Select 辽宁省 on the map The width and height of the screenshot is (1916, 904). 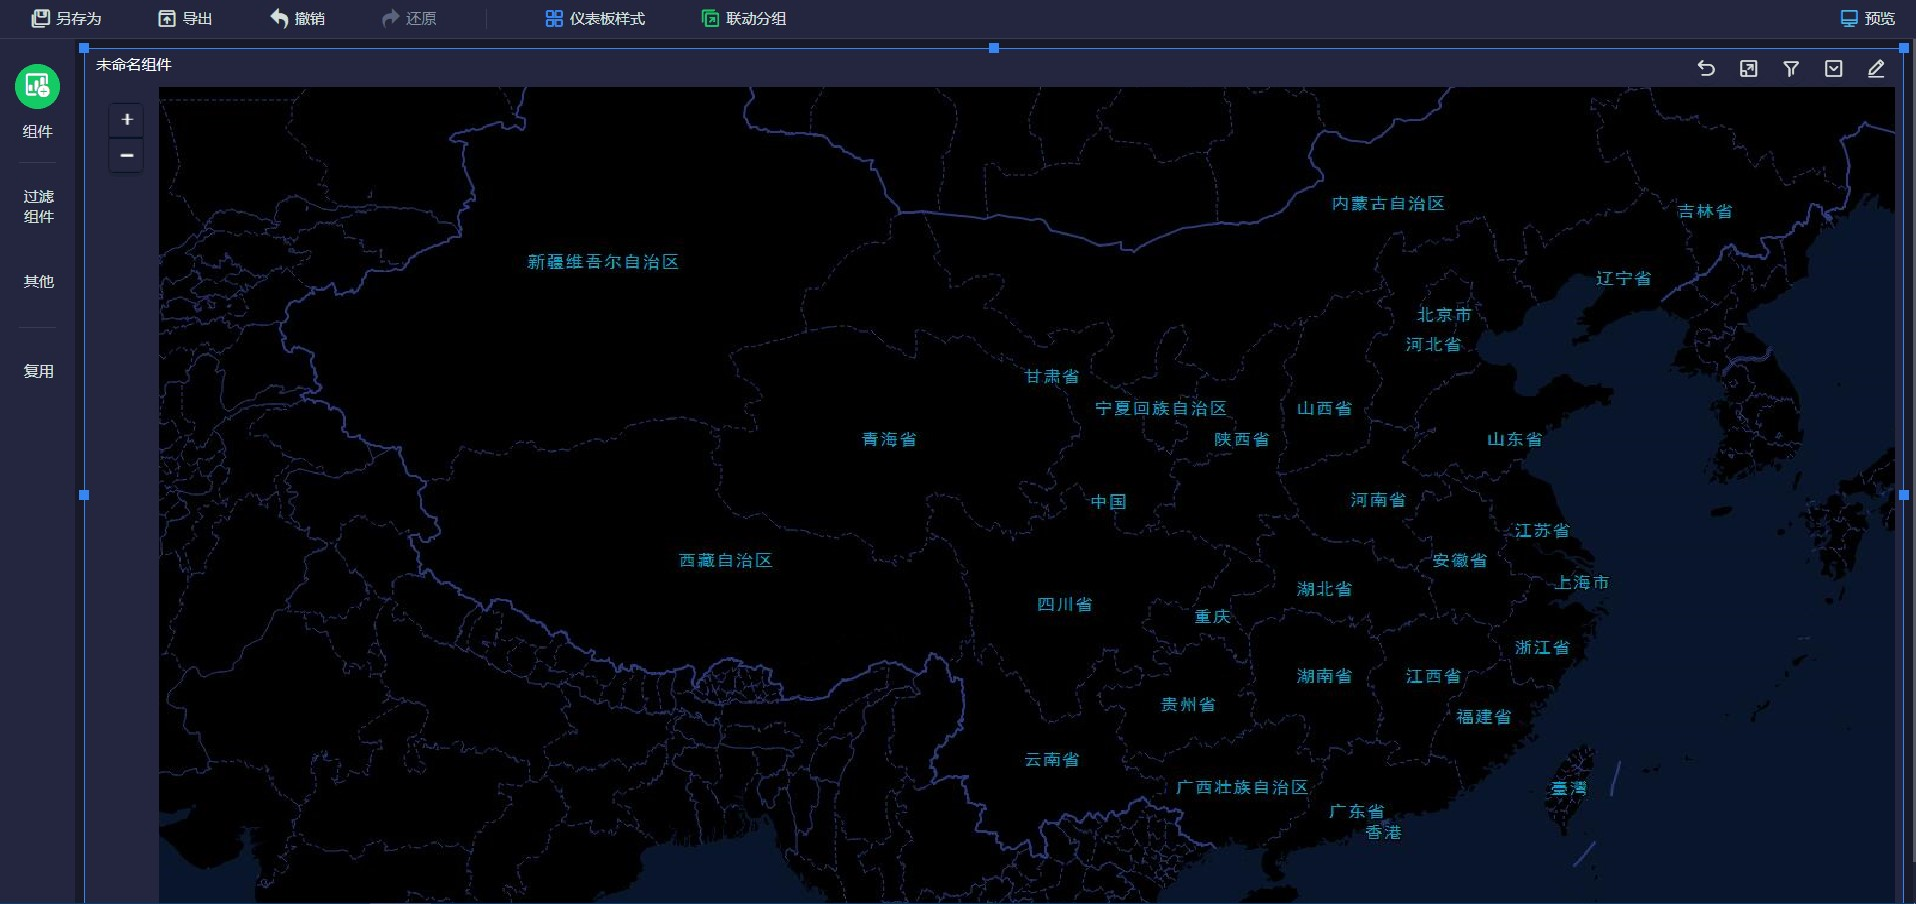tap(1623, 279)
